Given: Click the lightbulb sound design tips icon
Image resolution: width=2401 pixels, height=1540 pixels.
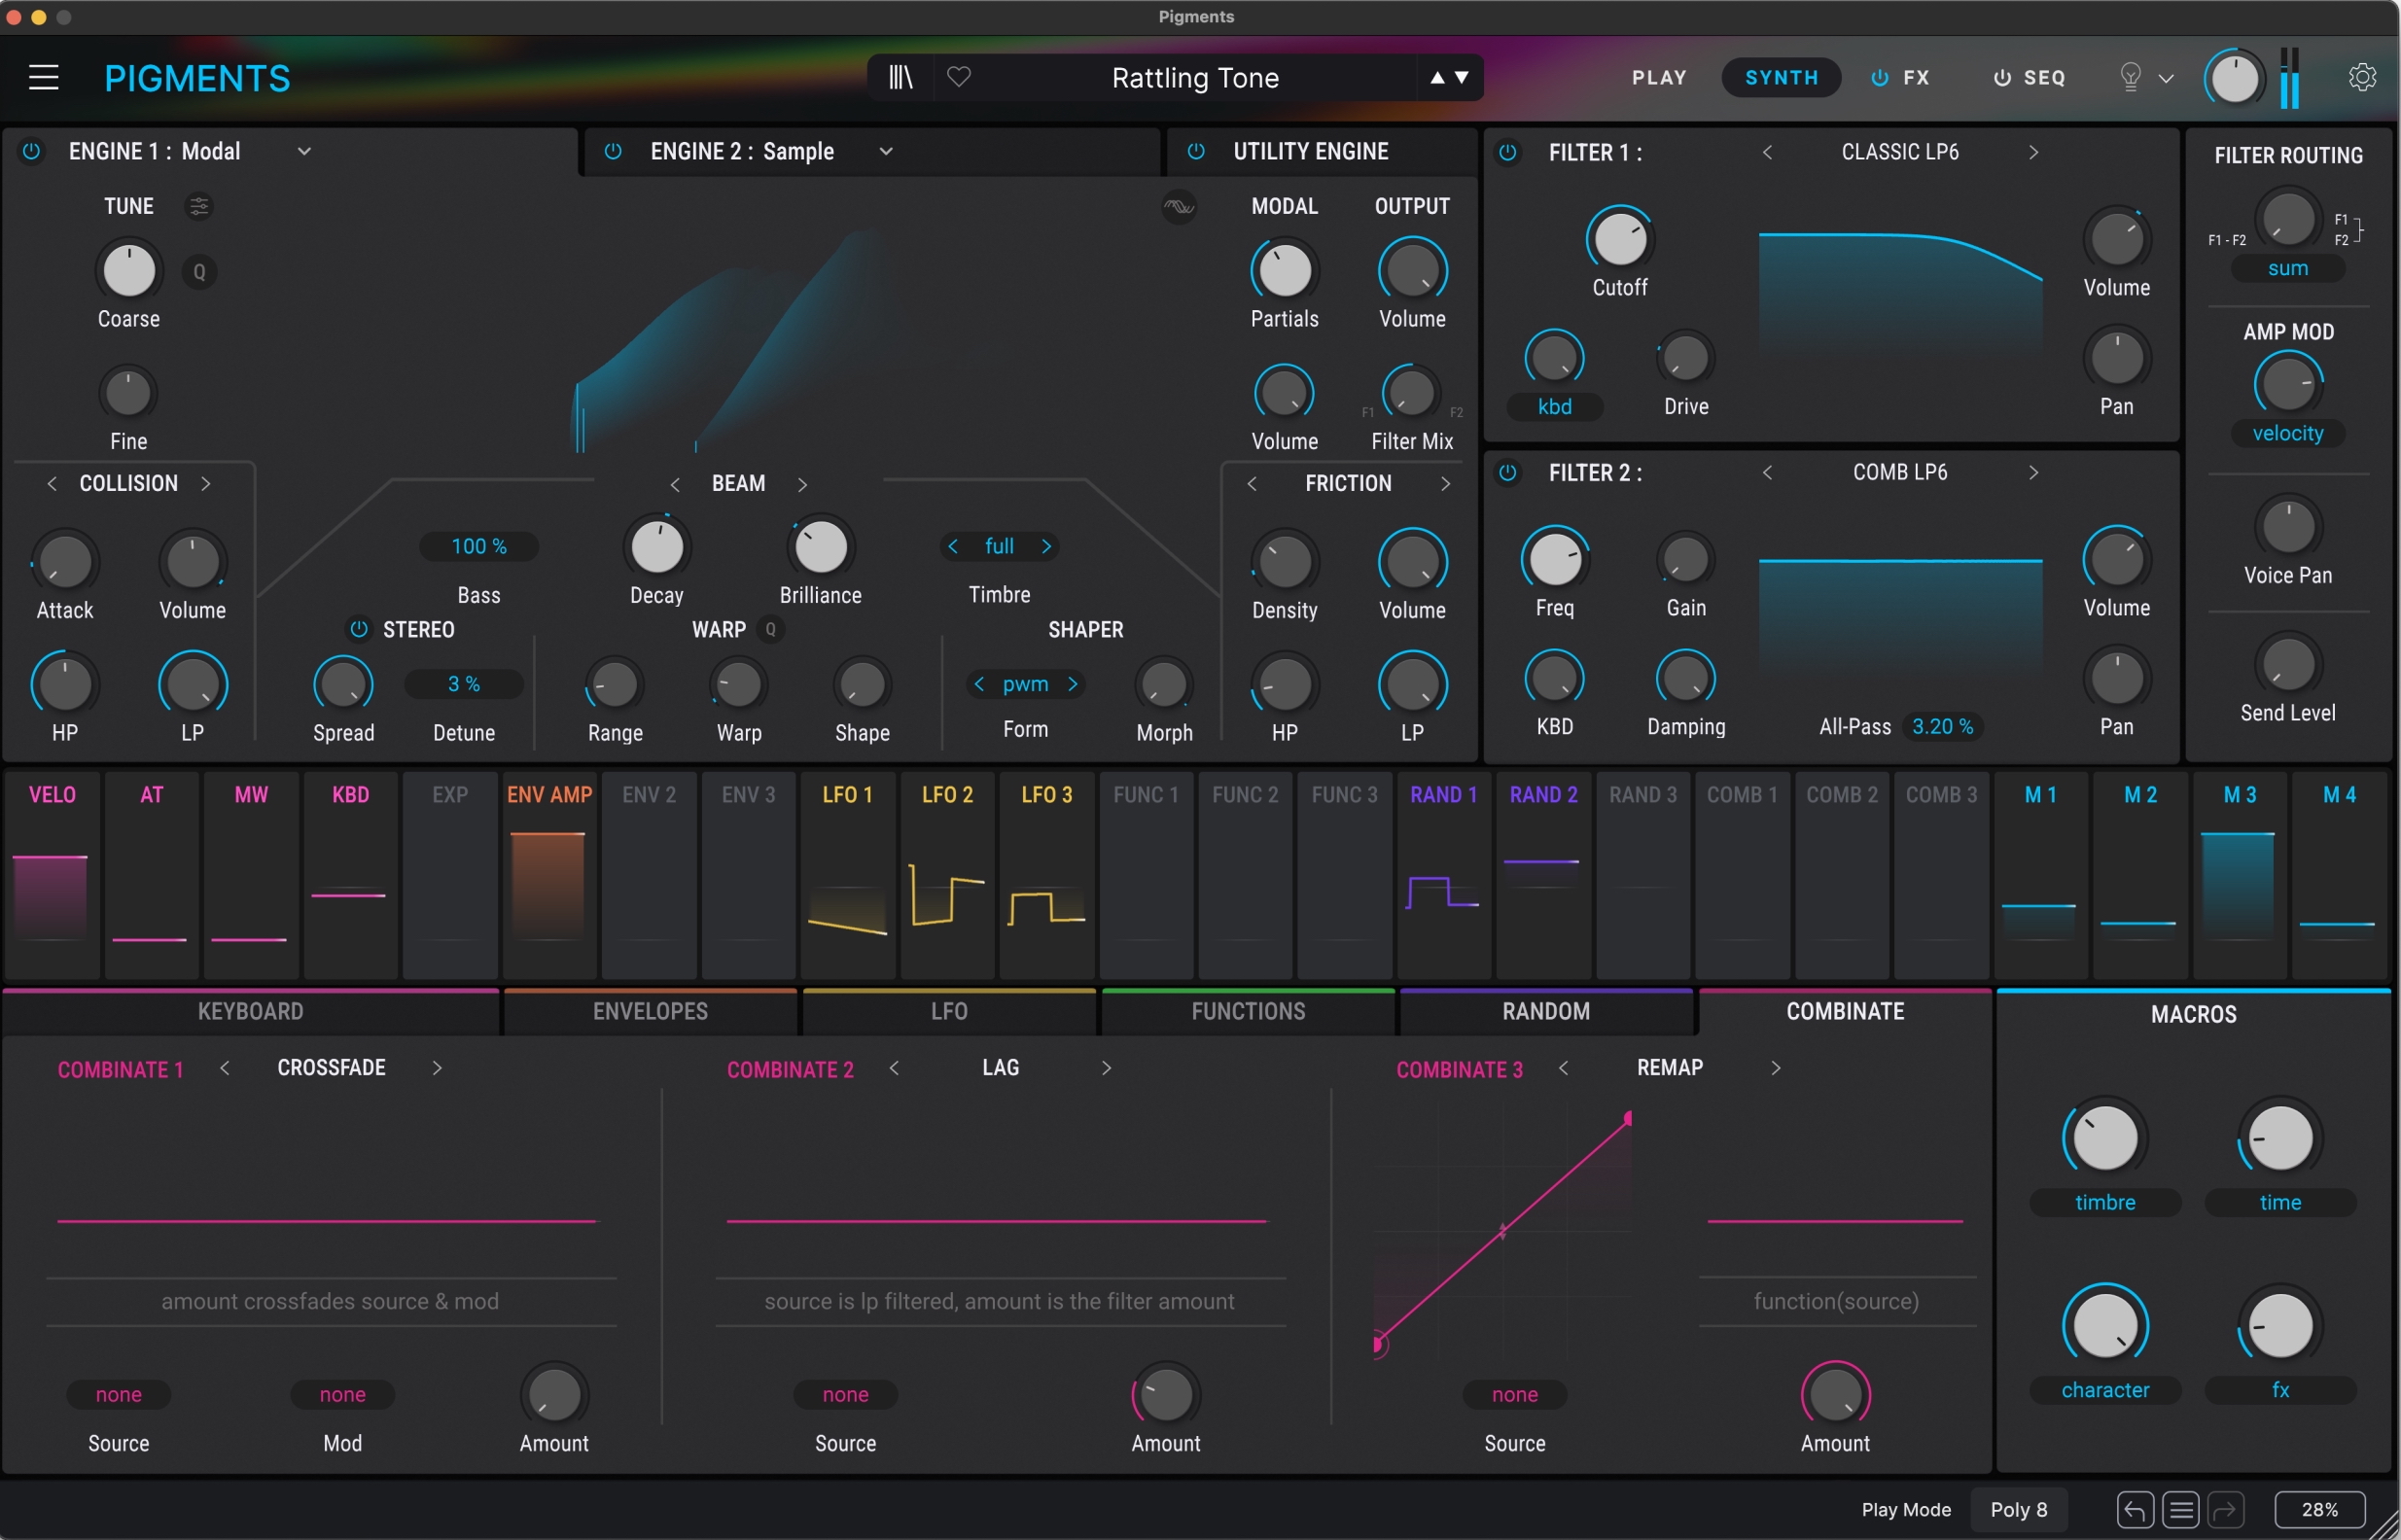Looking at the screenshot, I should coord(2130,77).
